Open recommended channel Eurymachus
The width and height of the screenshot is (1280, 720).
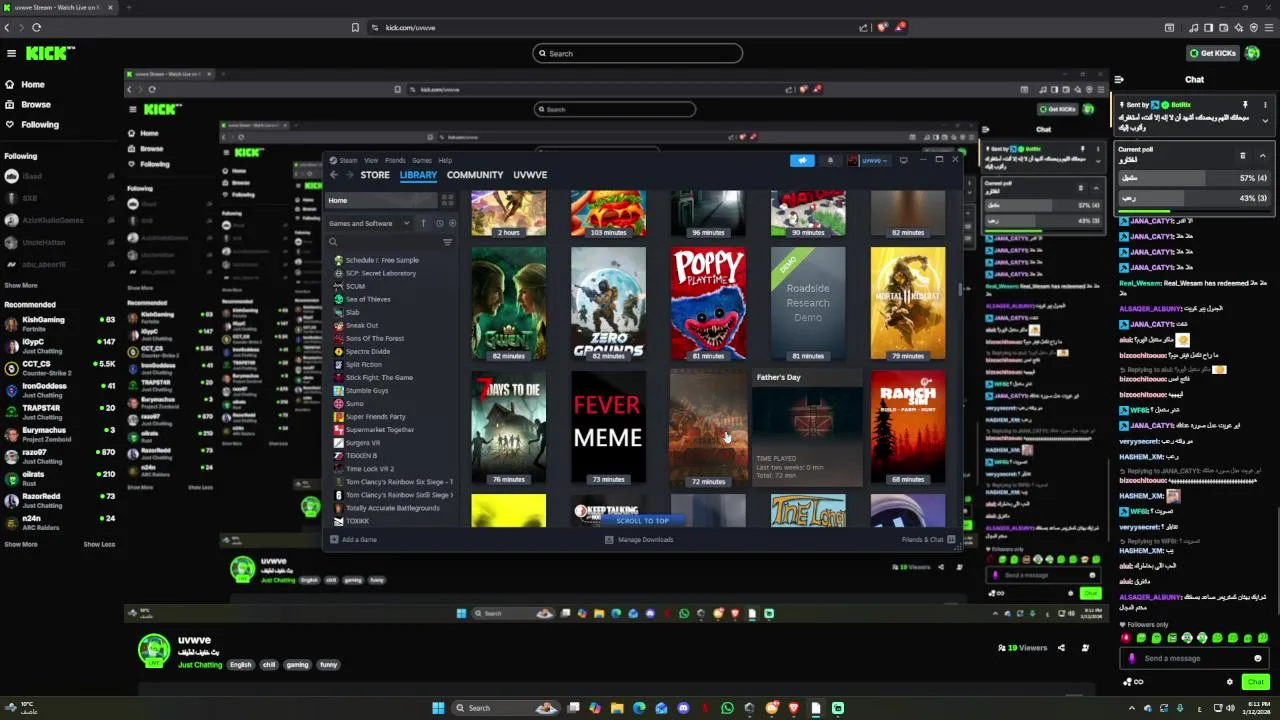click(x=58, y=434)
